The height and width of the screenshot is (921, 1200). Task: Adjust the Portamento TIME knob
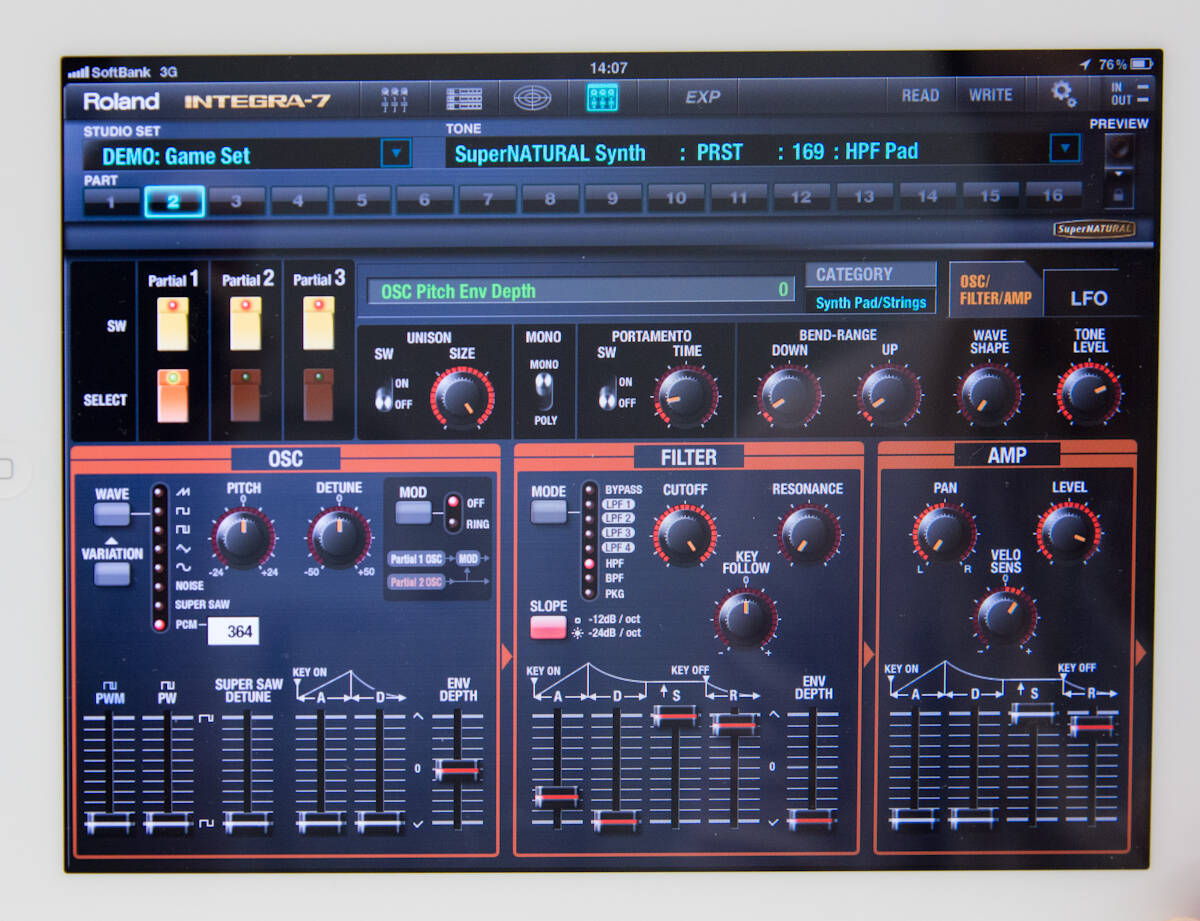[686, 396]
